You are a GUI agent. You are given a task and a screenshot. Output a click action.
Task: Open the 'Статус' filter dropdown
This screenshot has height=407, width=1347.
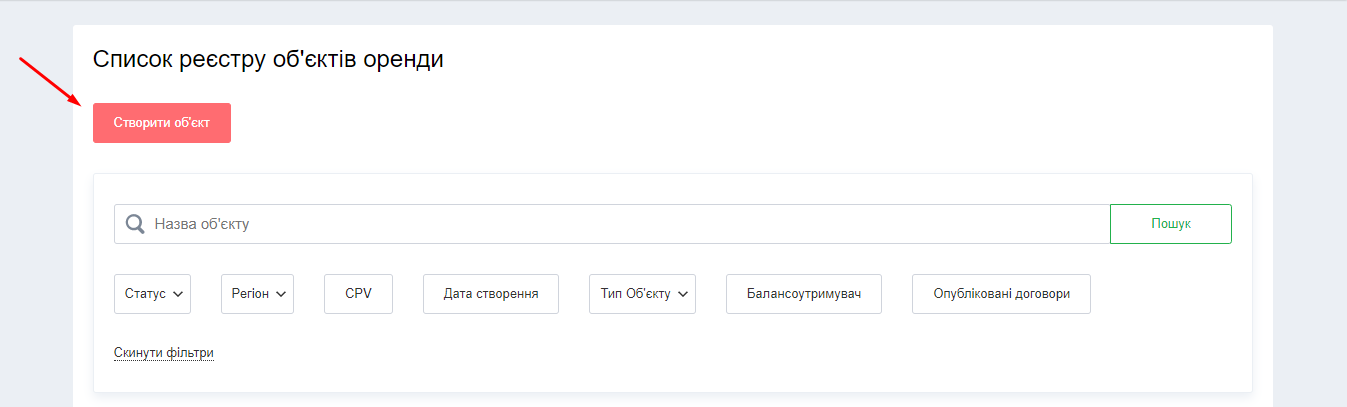pos(152,294)
